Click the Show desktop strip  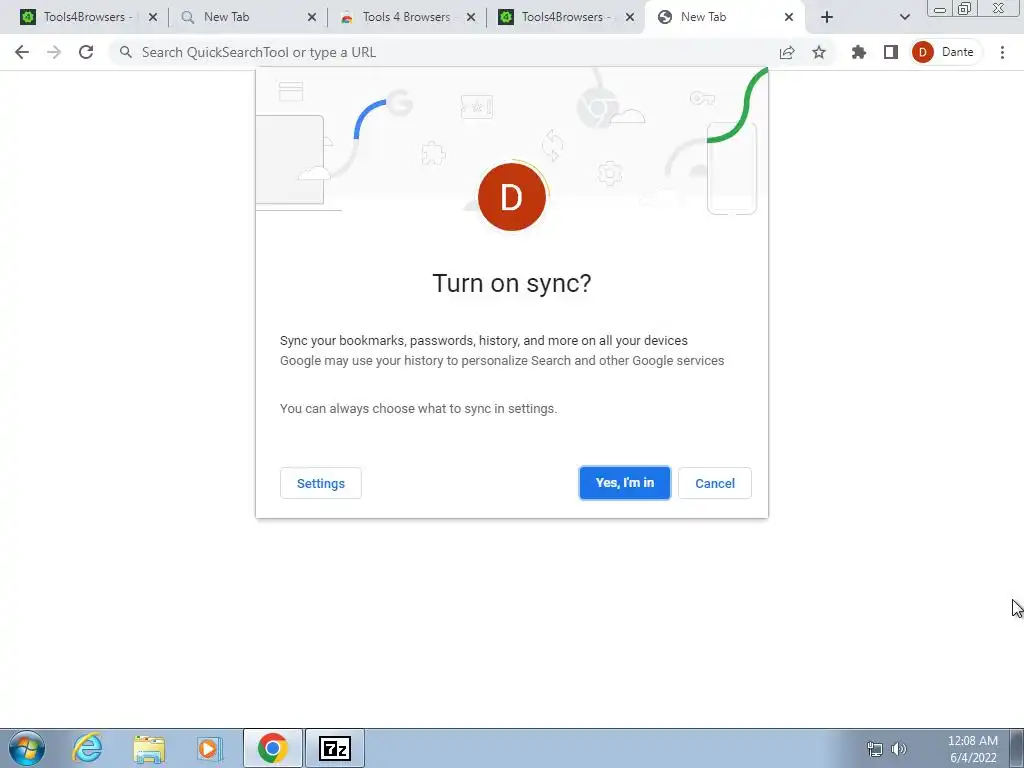tap(1017, 748)
